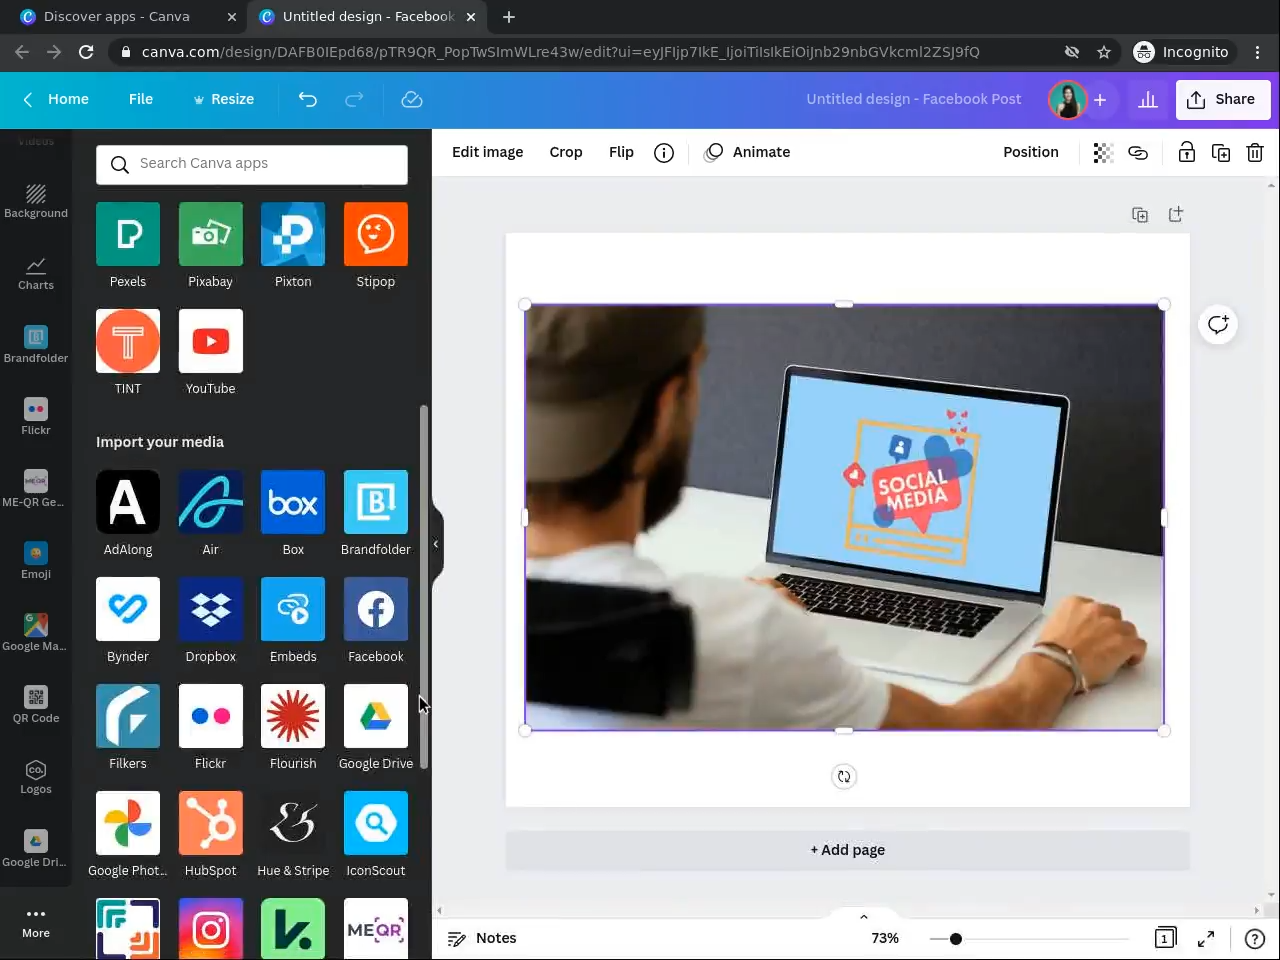Click the Resize button
Image resolution: width=1280 pixels, height=960 pixels.
[x=223, y=99]
